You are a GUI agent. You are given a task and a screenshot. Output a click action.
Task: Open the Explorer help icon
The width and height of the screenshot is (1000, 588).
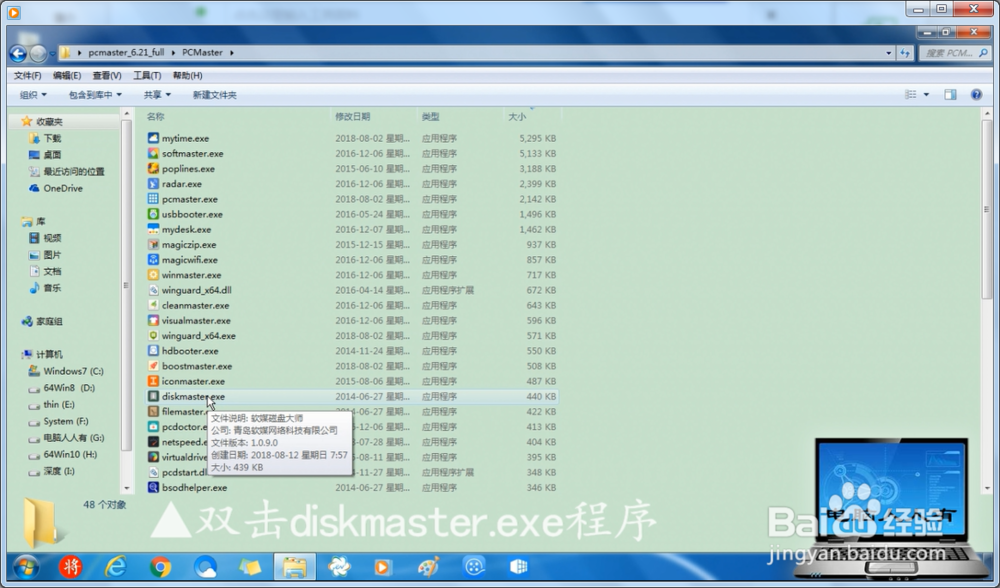[x=976, y=94]
